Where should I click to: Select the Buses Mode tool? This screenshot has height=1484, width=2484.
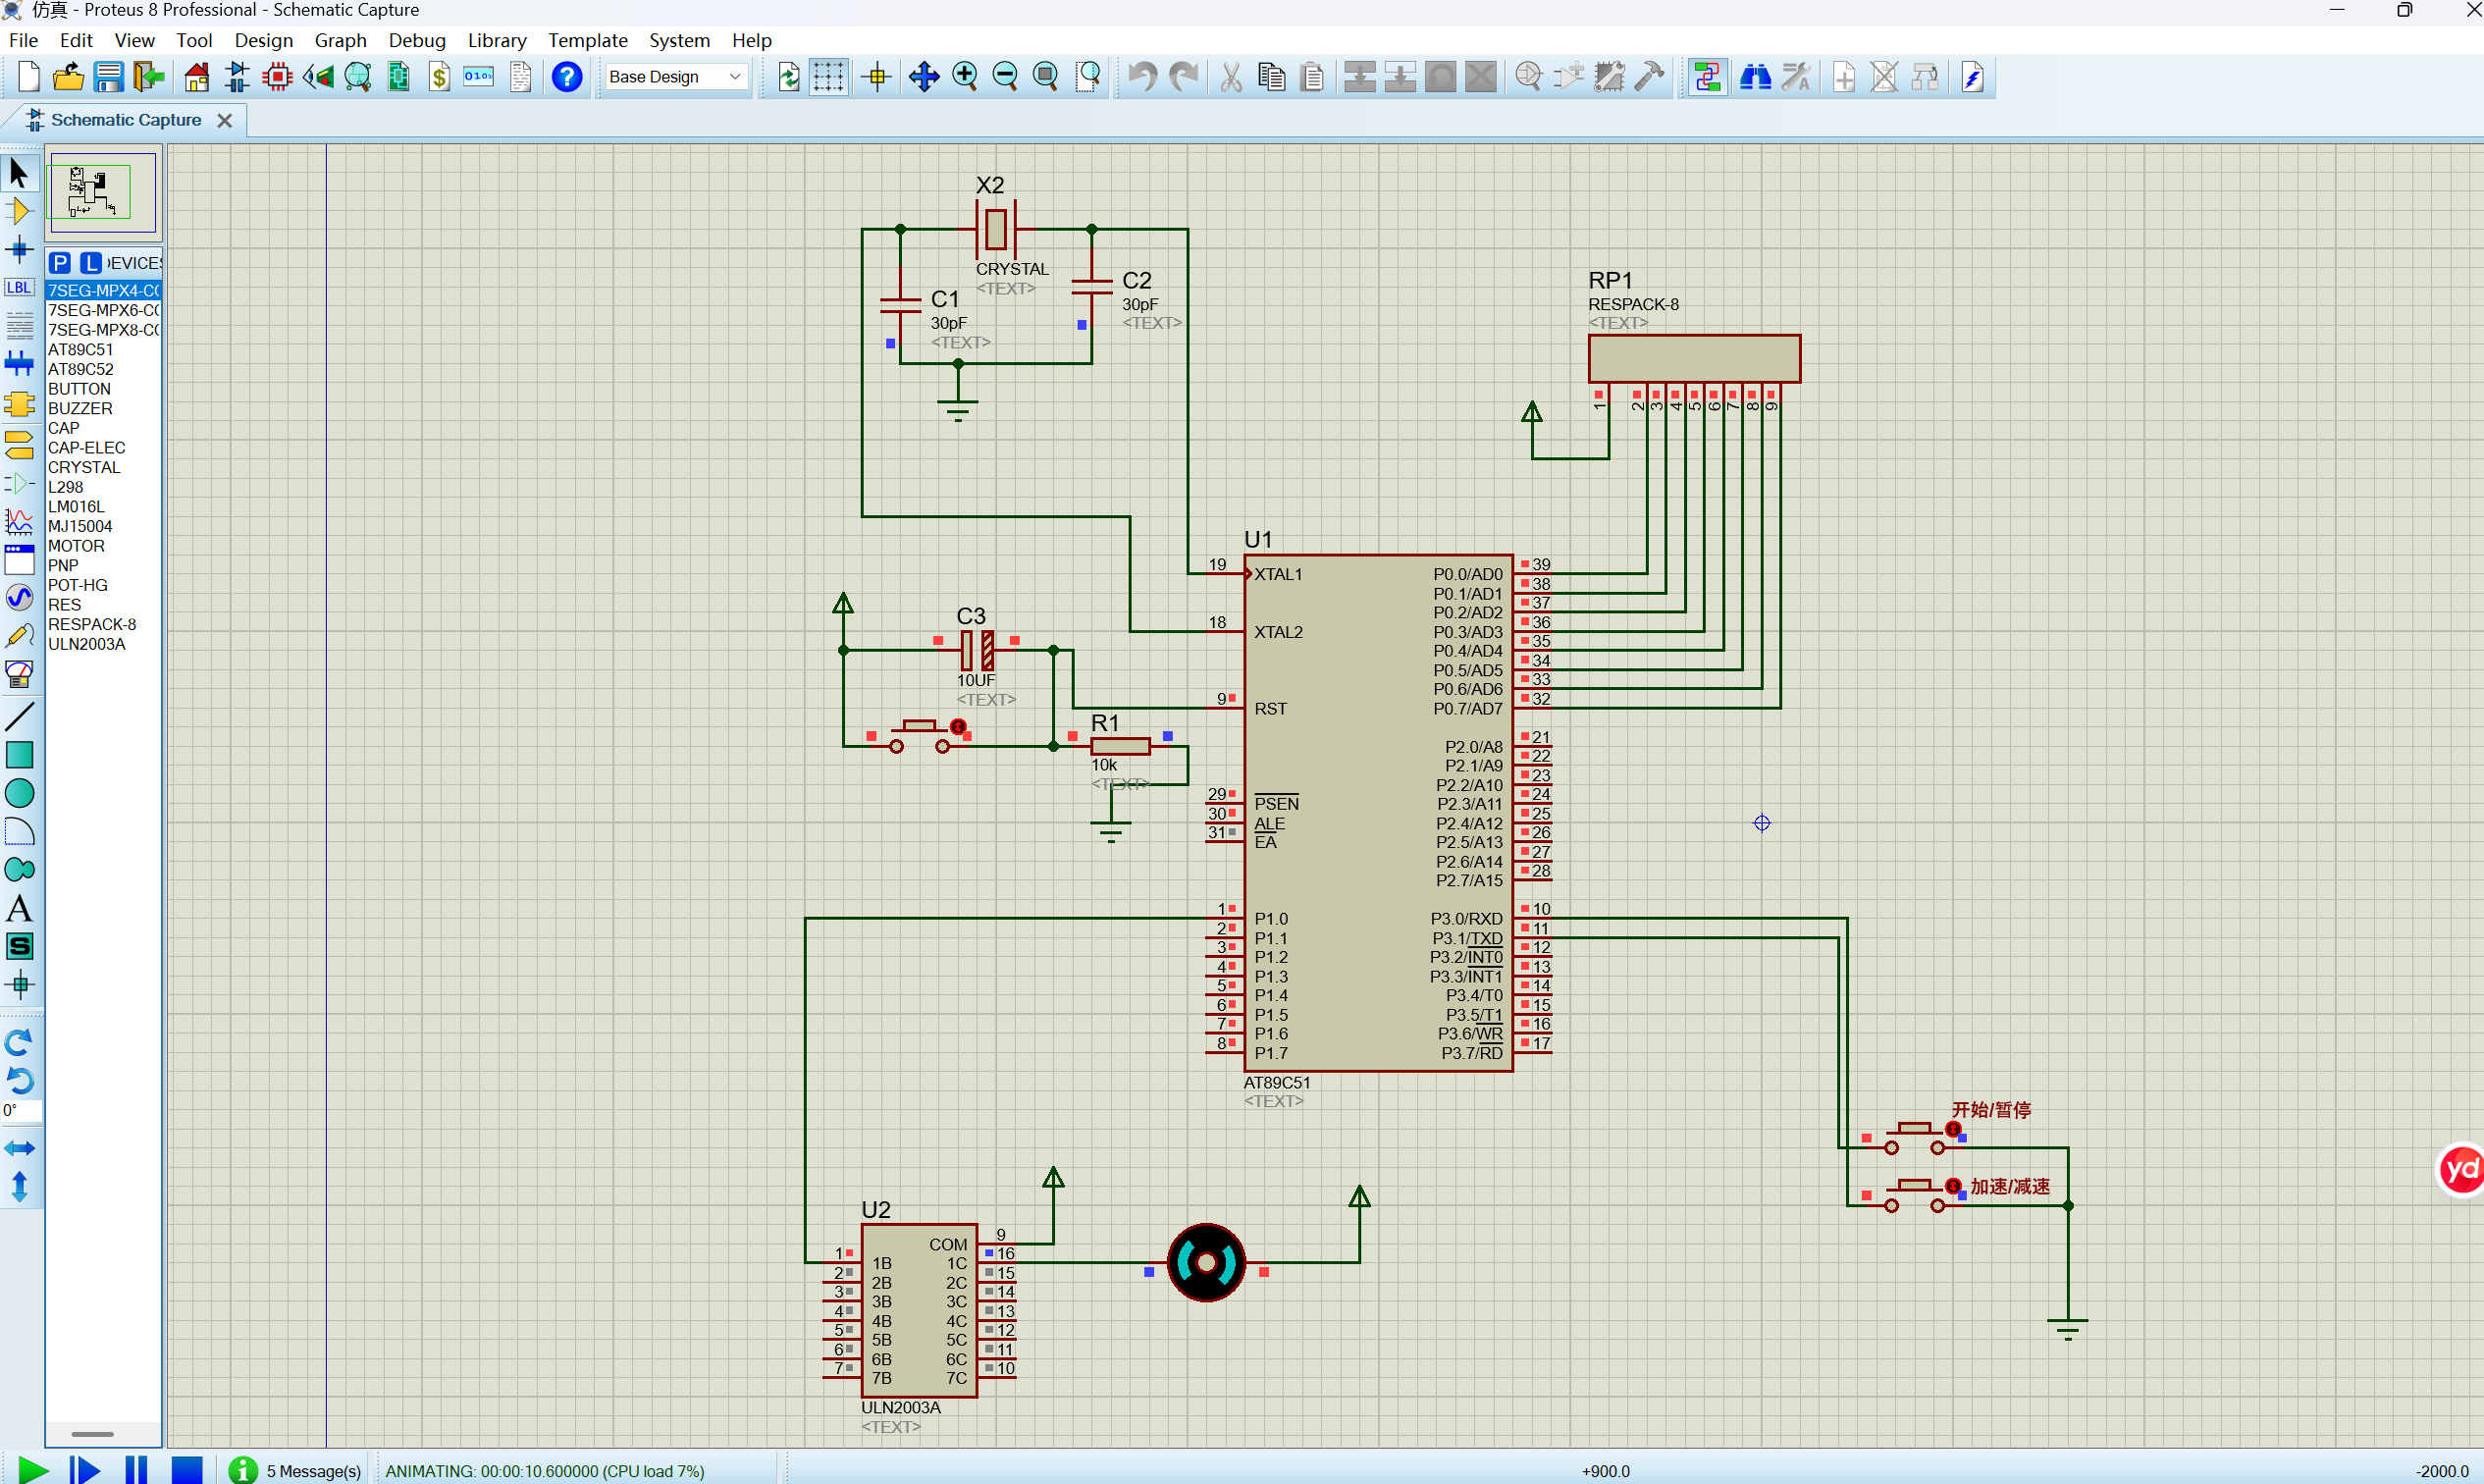tap(19, 364)
